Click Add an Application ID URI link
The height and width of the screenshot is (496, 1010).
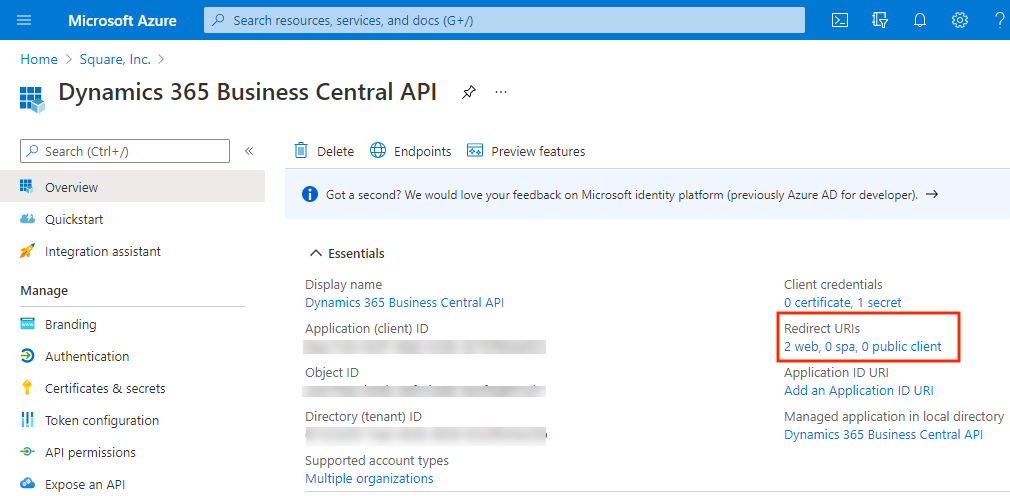(x=859, y=390)
